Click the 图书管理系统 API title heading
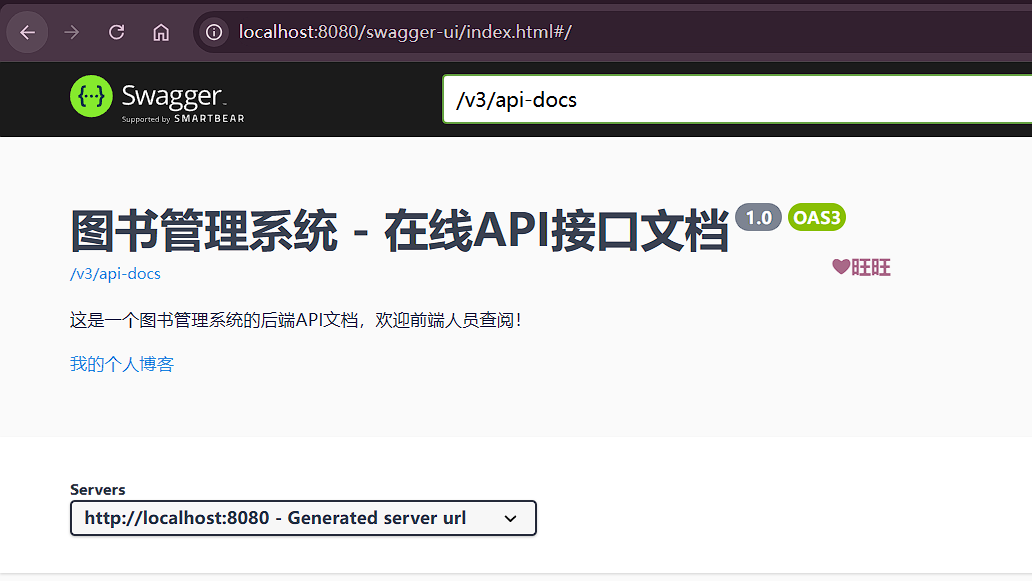The height and width of the screenshot is (581, 1032). (398, 231)
